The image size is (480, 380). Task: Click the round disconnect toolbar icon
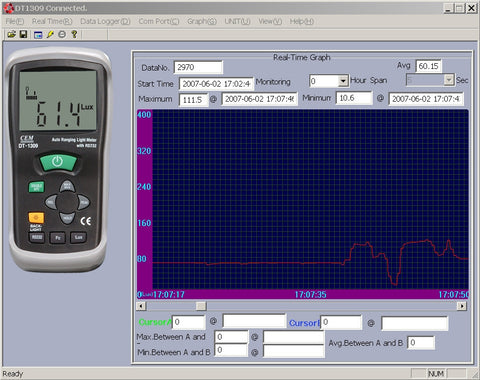pyautogui.click(x=62, y=34)
